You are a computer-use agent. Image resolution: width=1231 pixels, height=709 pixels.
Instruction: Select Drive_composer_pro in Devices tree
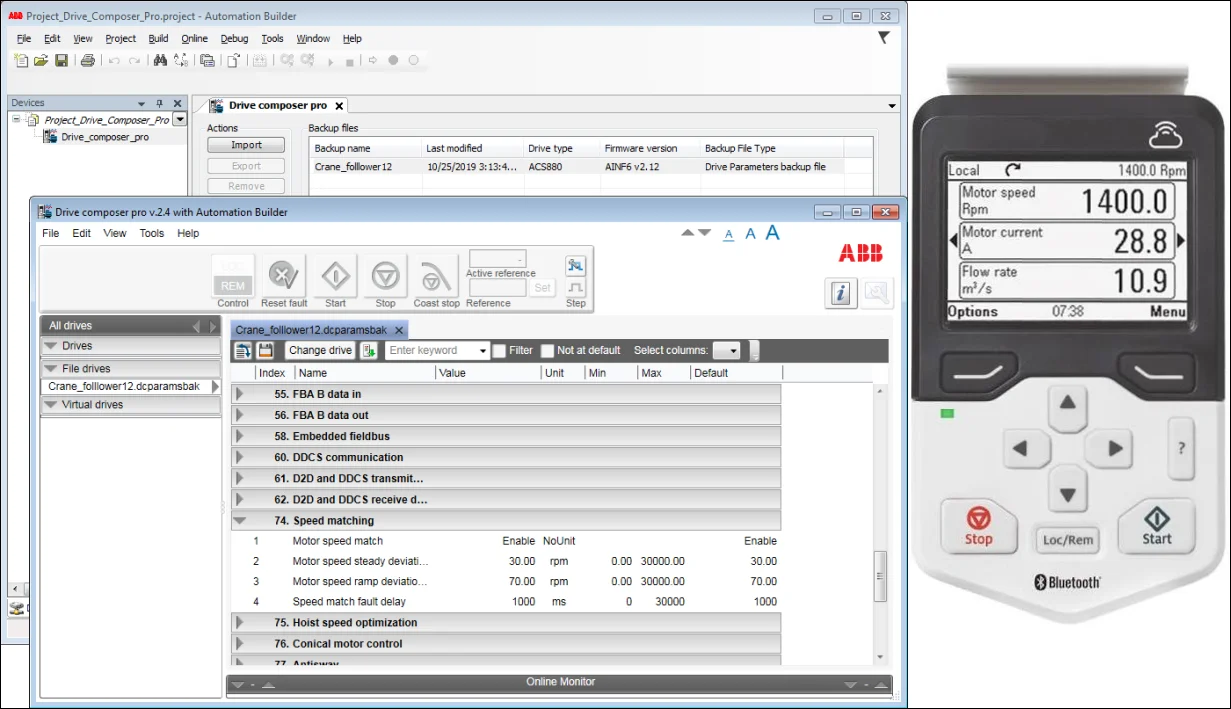(105, 137)
